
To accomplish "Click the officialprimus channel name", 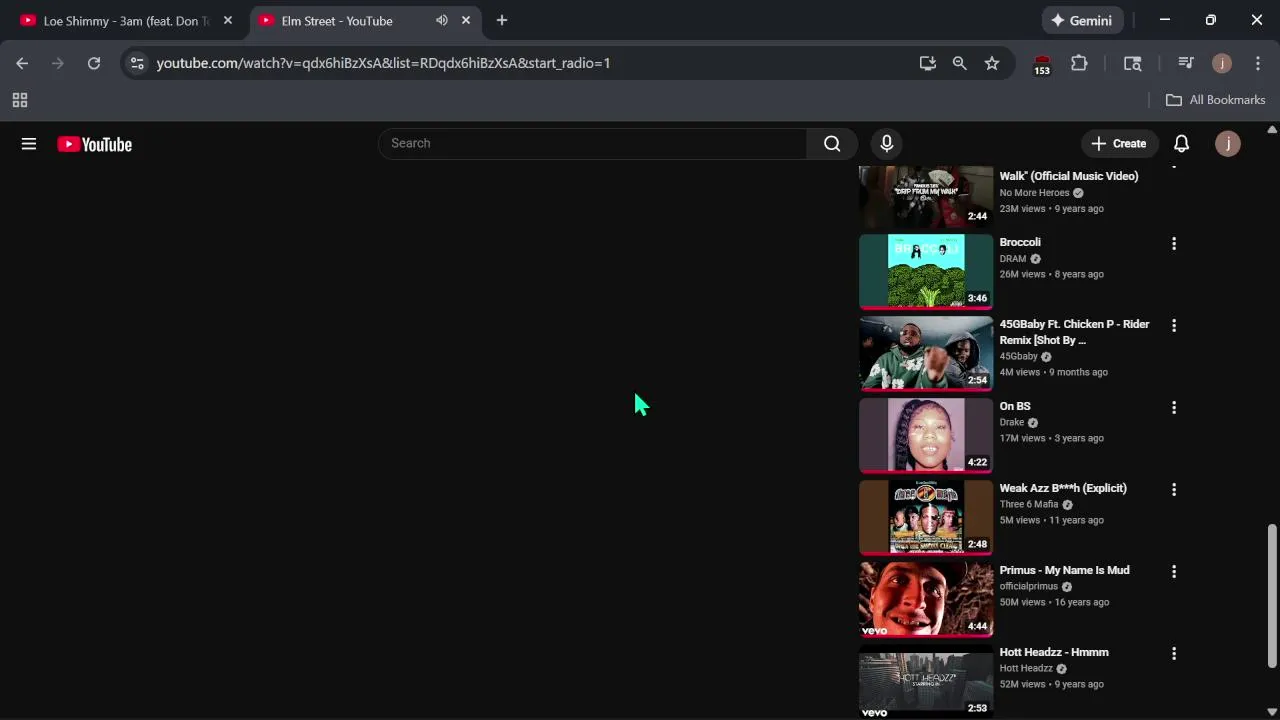I will pyautogui.click(x=1028, y=587).
